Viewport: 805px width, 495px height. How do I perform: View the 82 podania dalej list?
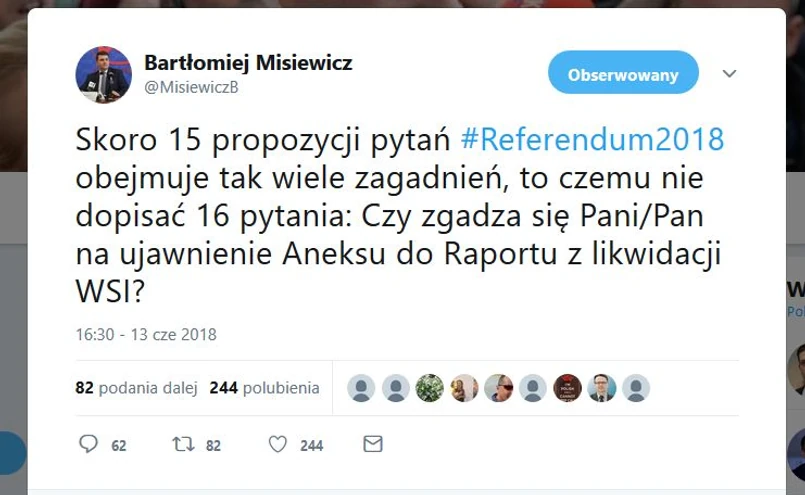137,388
